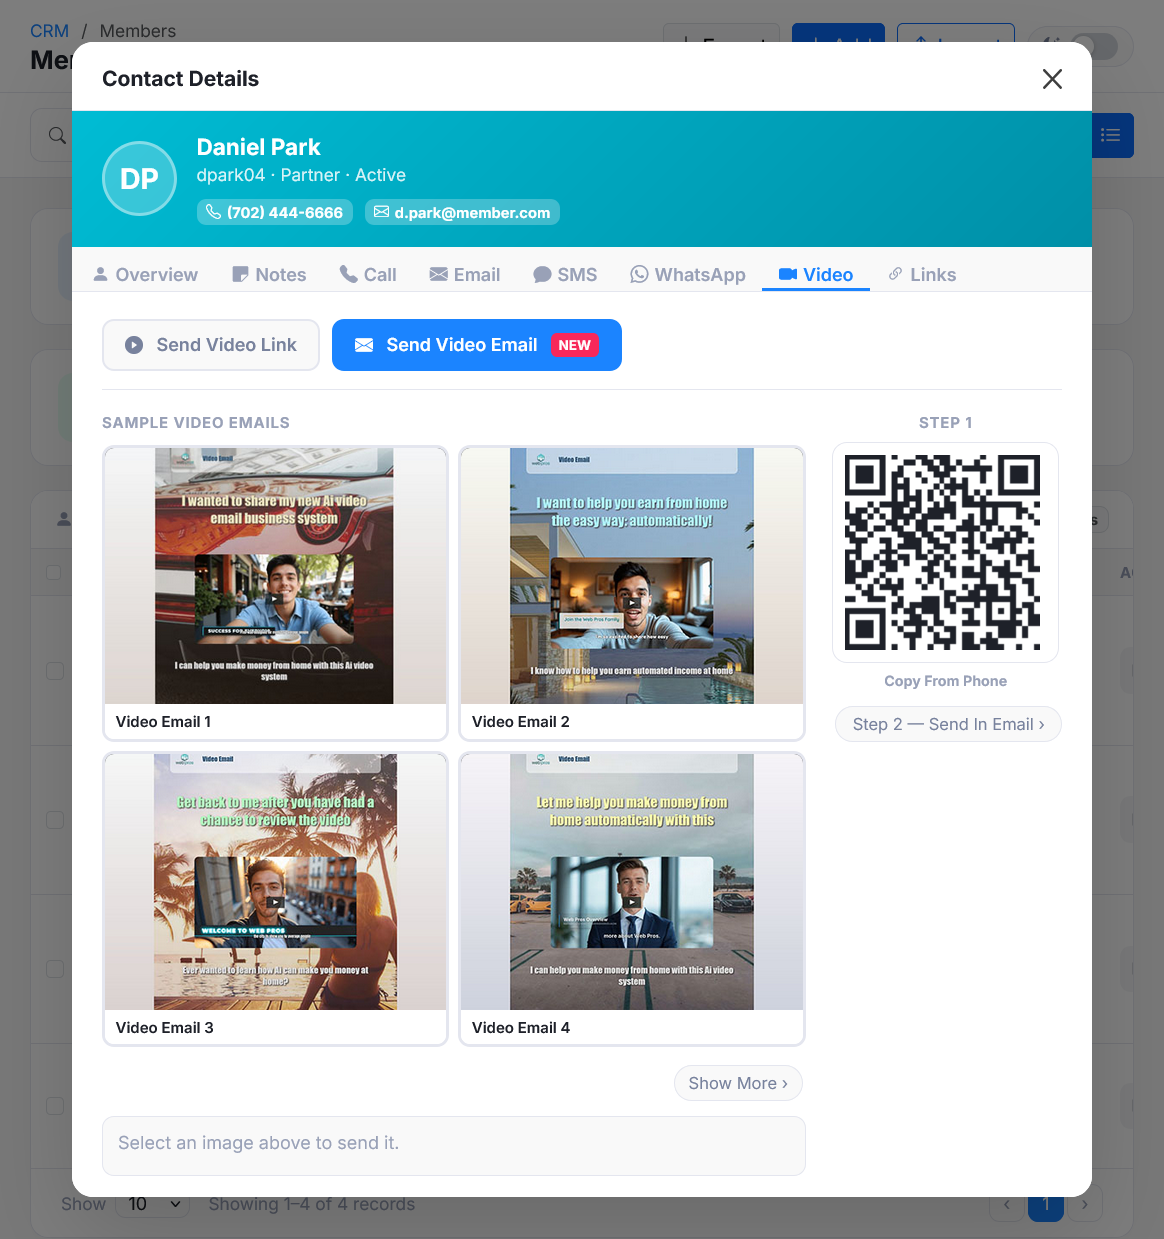
Task: Click Step 2 — Send In Email button
Action: tap(948, 724)
